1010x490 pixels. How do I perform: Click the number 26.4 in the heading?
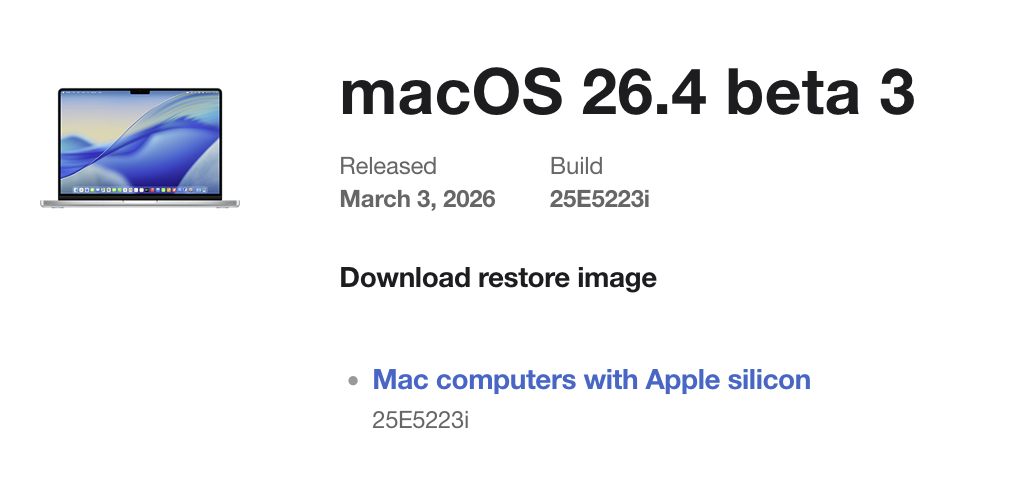tap(643, 93)
